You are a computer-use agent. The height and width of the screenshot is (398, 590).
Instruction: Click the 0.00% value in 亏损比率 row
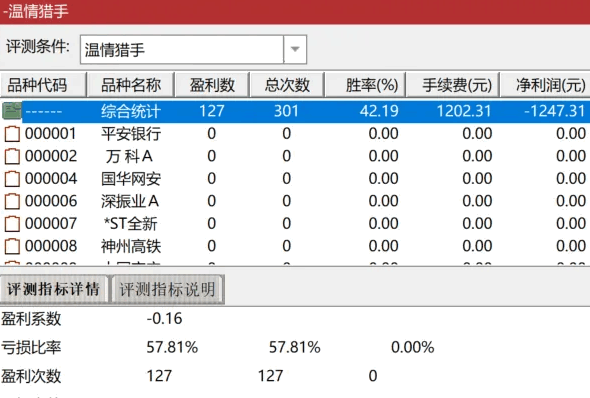coord(413,347)
